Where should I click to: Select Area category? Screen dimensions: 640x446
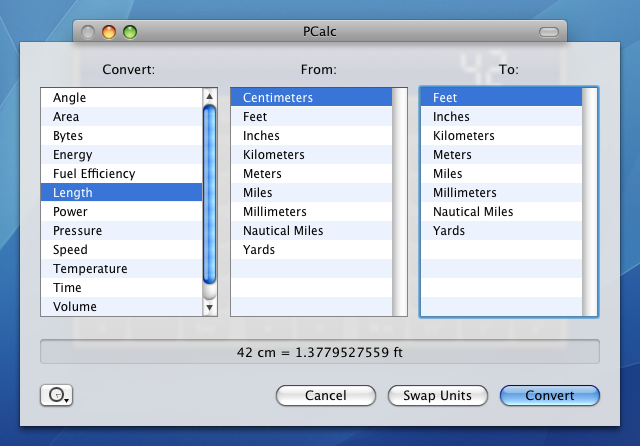click(121, 117)
